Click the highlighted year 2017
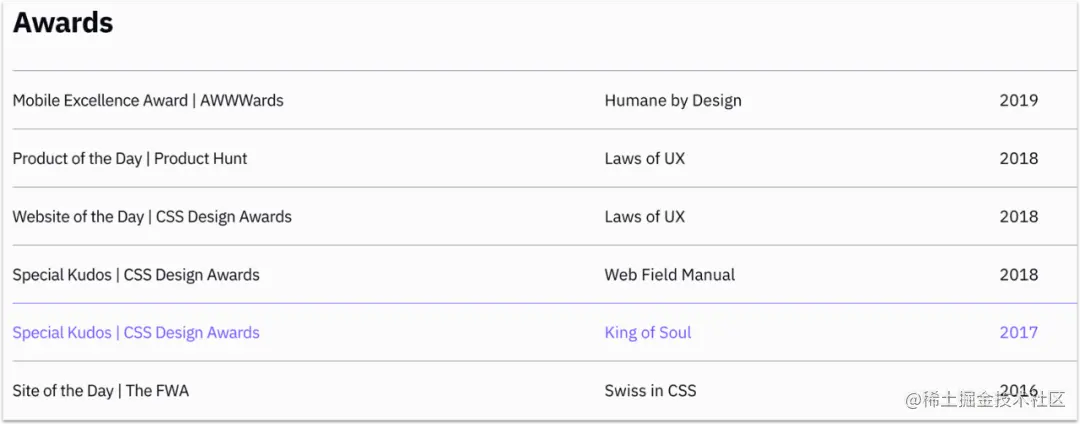Image resolution: width=1080 pixels, height=424 pixels. click(x=1019, y=332)
